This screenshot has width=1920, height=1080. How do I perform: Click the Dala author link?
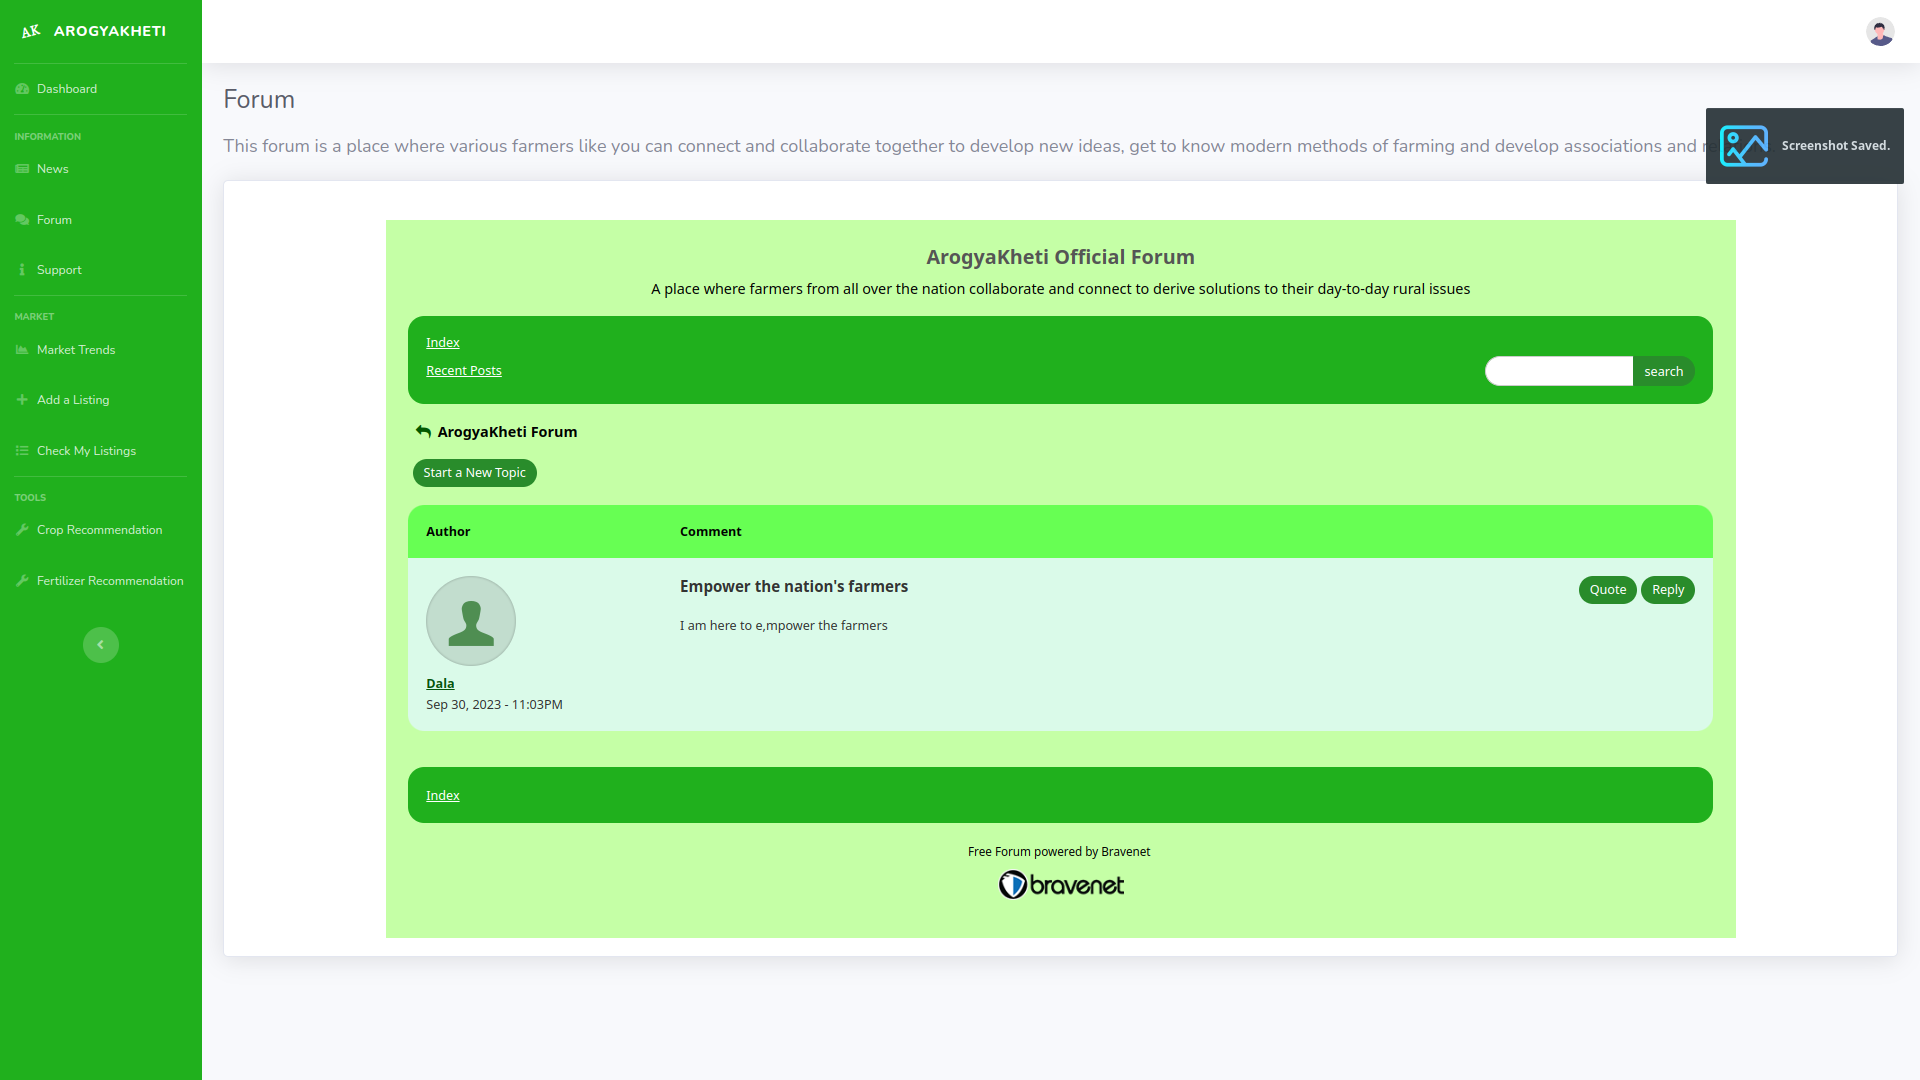pos(440,684)
